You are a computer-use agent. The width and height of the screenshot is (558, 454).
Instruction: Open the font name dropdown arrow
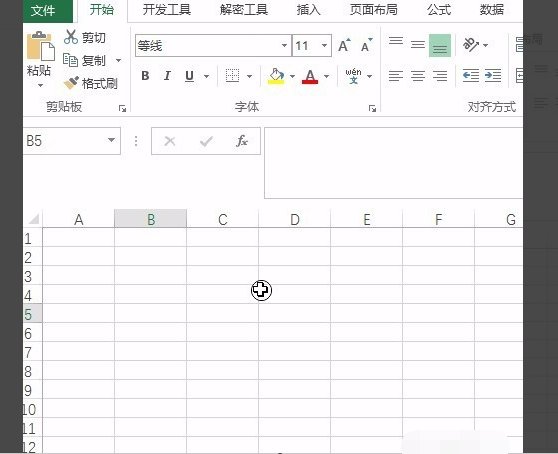[x=284, y=46]
